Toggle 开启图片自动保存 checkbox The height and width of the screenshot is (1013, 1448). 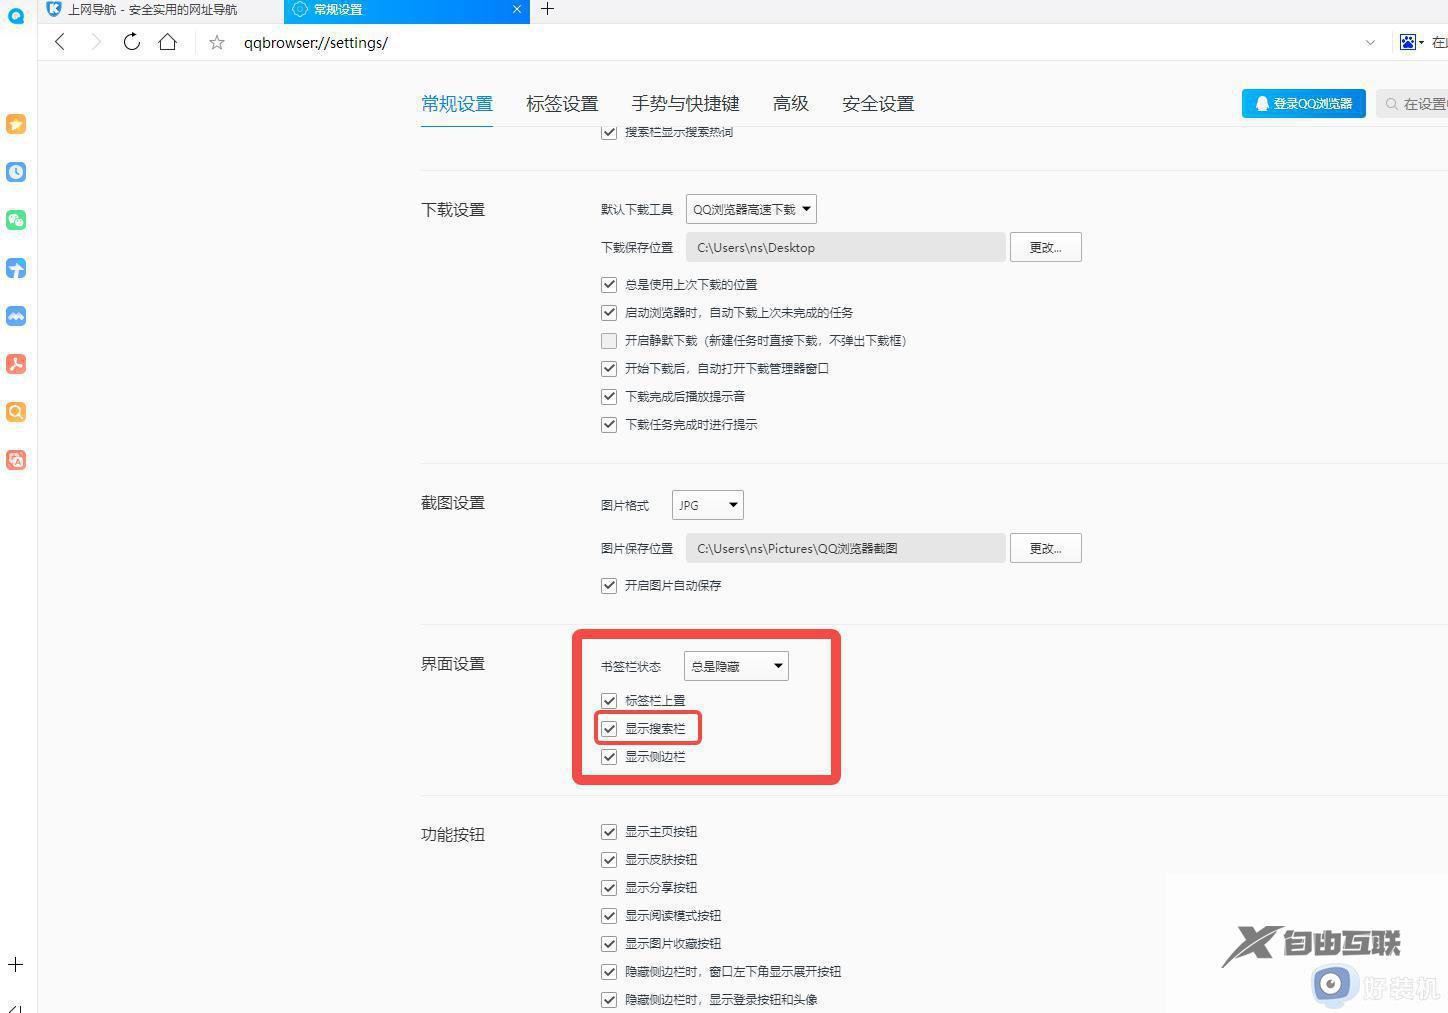pos(609,586)
